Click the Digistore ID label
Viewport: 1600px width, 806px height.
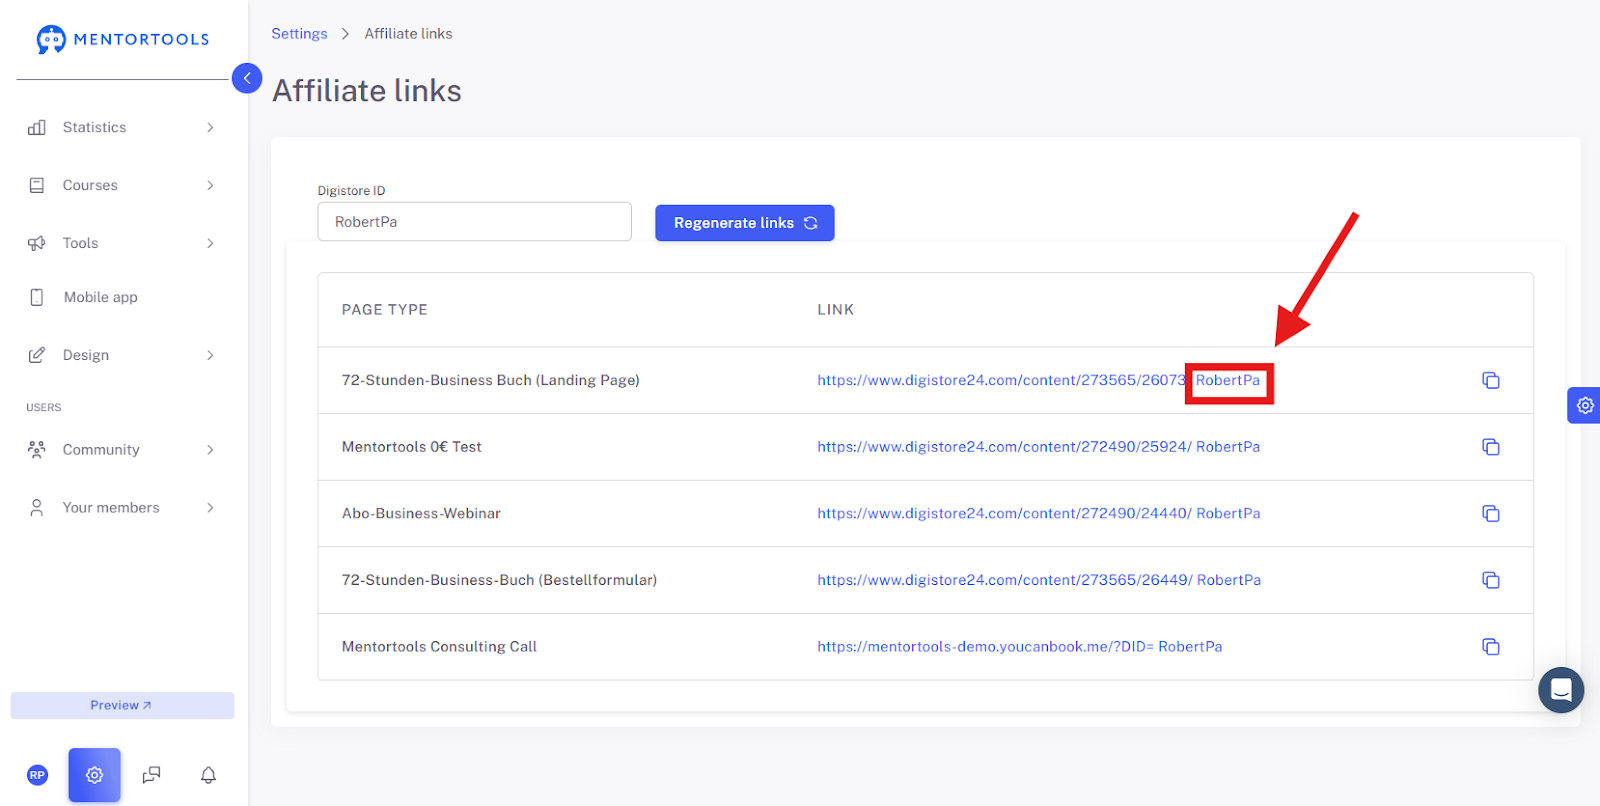click(x=351, y=191)
